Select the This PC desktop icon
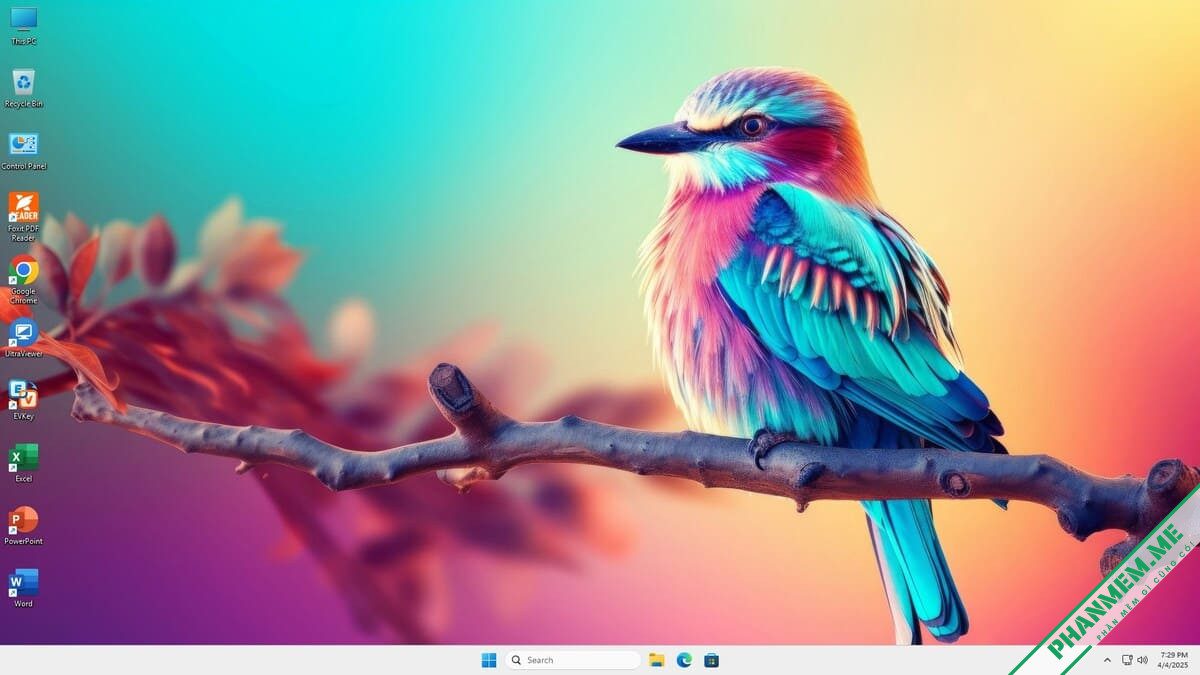The image size is (1200, 675). click(23, 25)
